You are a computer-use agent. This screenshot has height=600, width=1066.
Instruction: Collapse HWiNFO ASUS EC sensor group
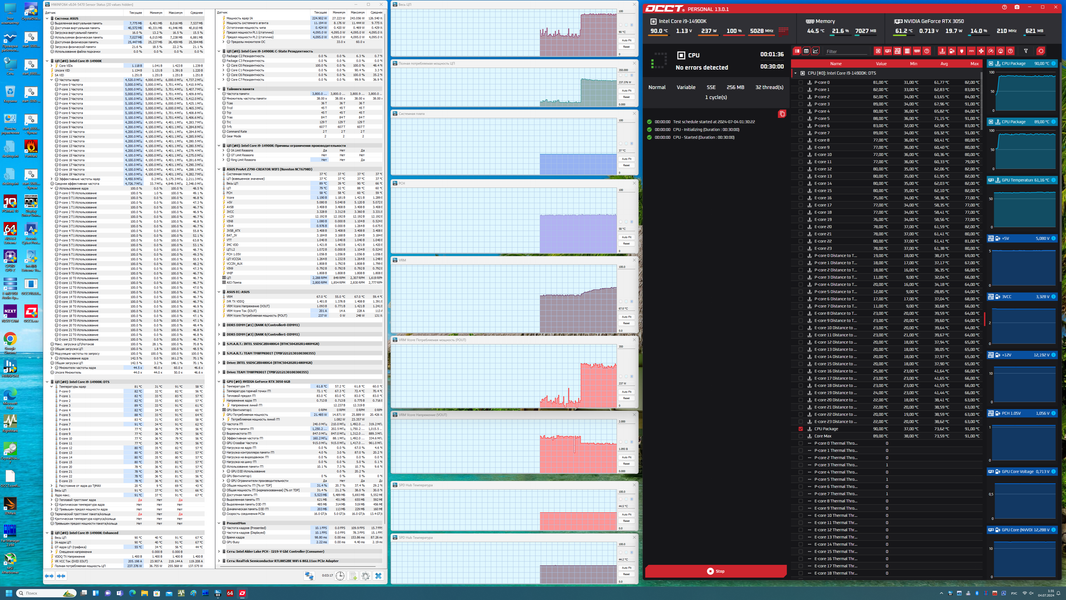pyautogui.click(x=220, y=292)
